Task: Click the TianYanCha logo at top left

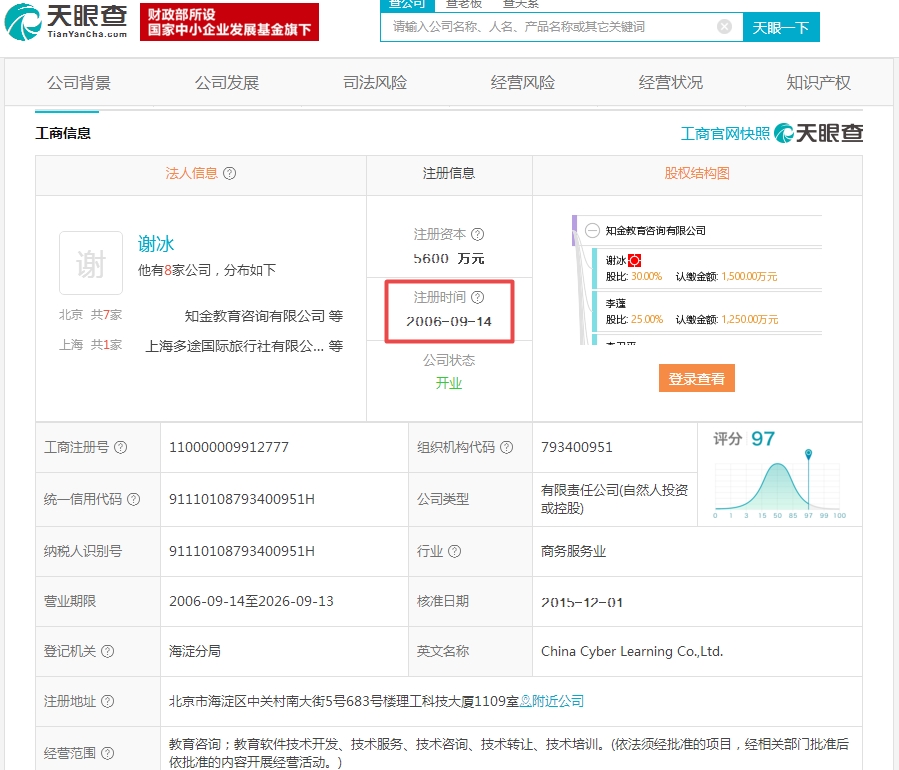Action: click(x=65, y=21)
